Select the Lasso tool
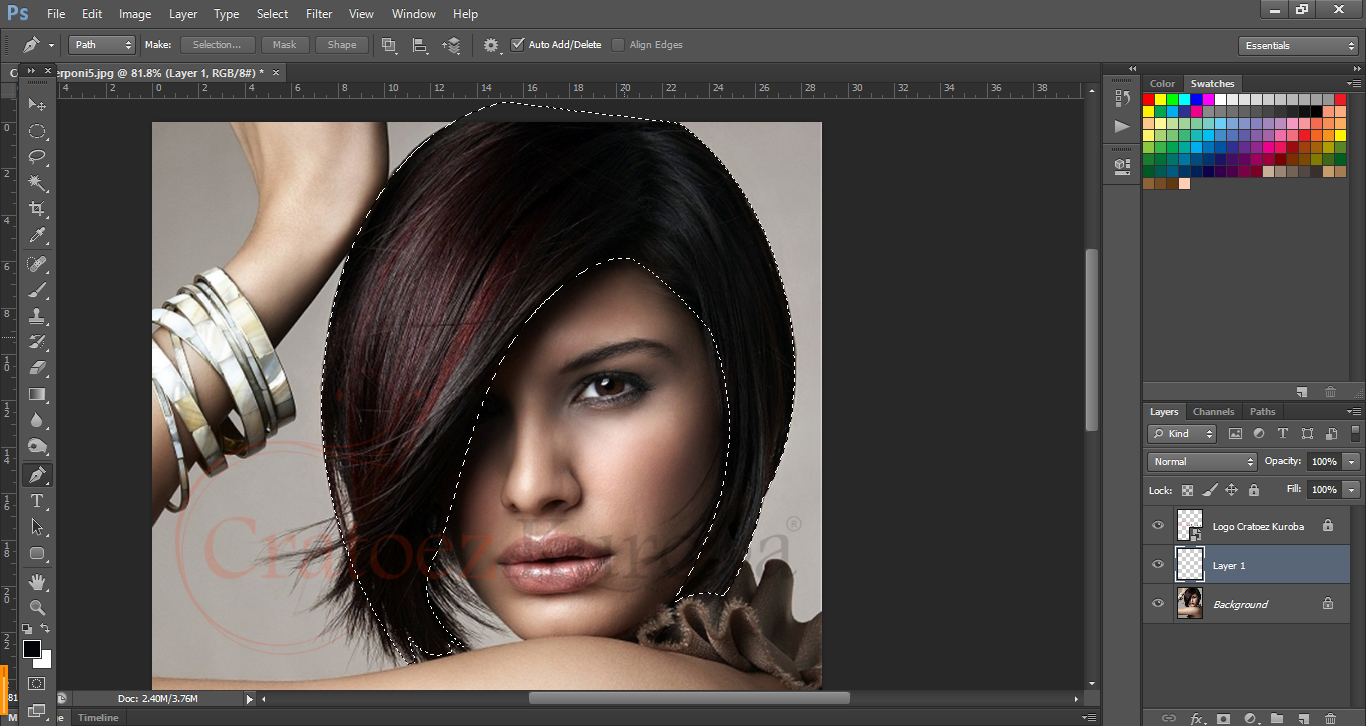Image resolution: width=1366 pixels, height=726 pixels. [38, 157]
